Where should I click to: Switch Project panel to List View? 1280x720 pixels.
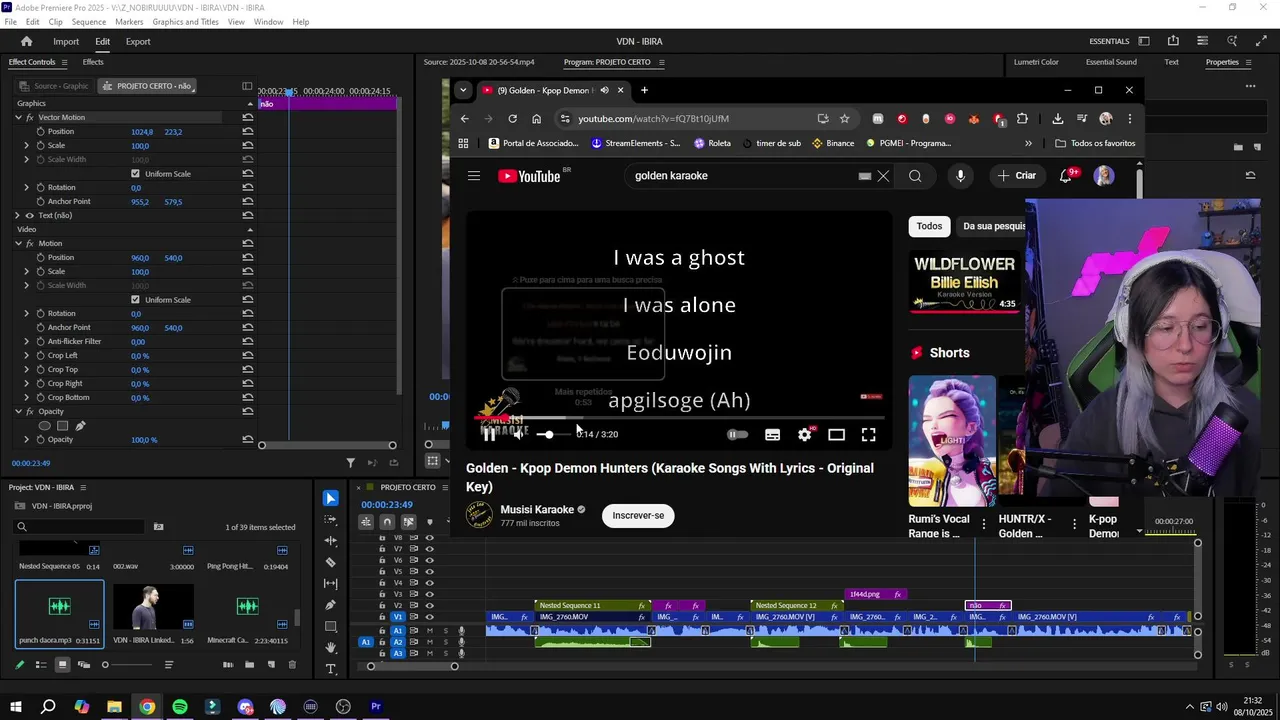40,665
